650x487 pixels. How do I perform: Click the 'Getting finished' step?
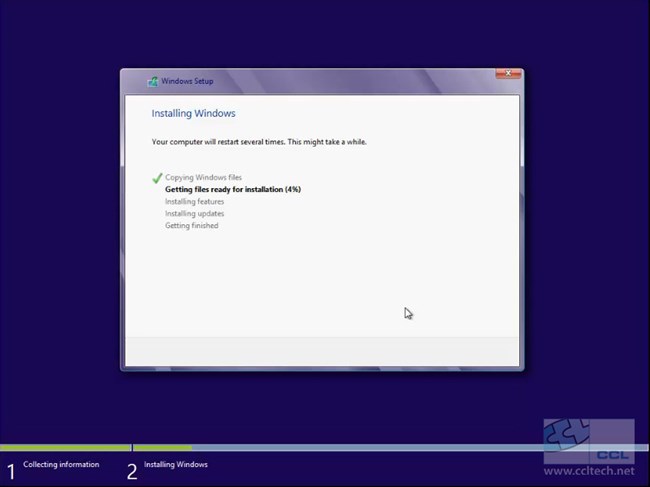192,225
